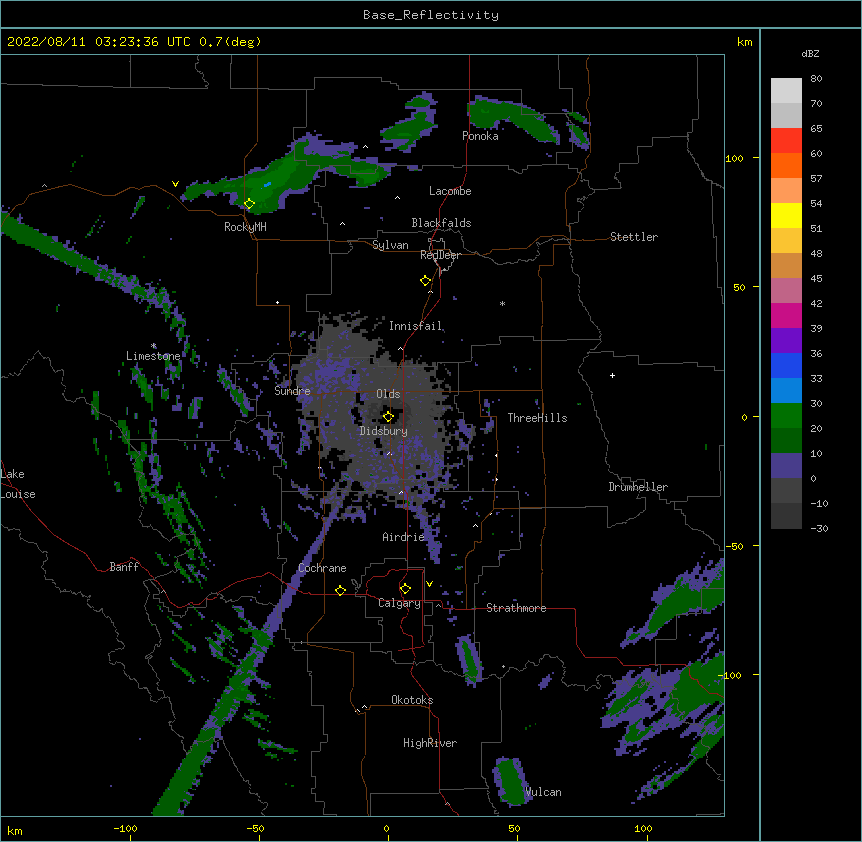Viewport: 862px width, 842px height.
Task: Select the yellow v marker northwest of RockyMH
Action: pos(175,184)
